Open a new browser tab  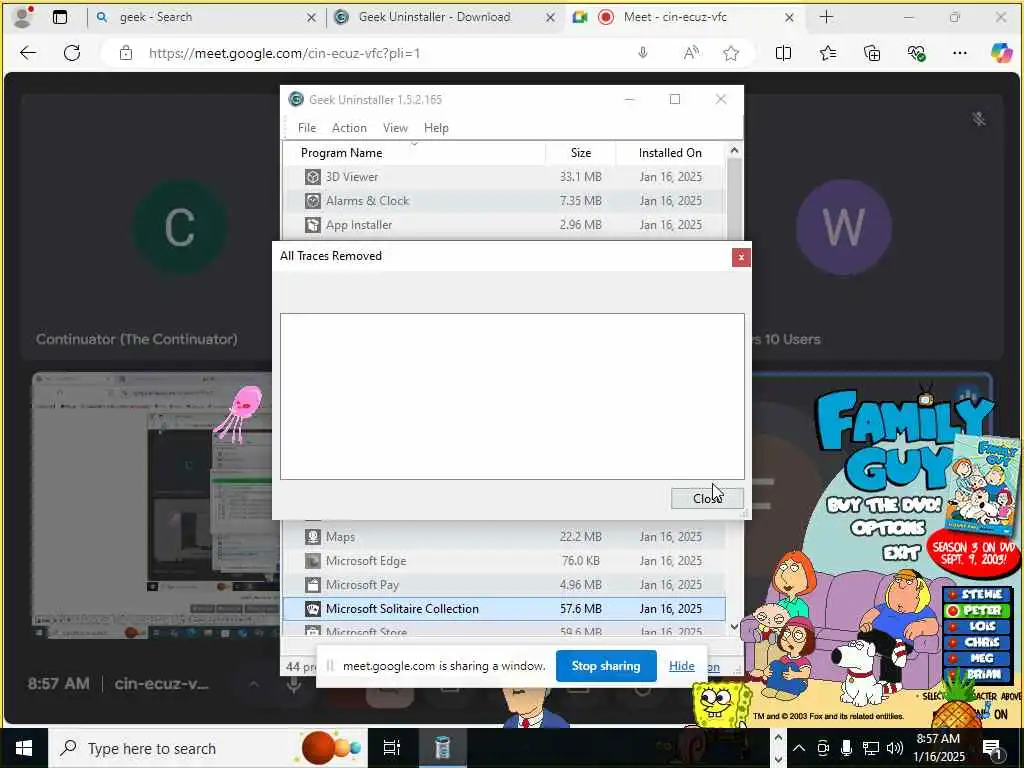click(826, 17)
